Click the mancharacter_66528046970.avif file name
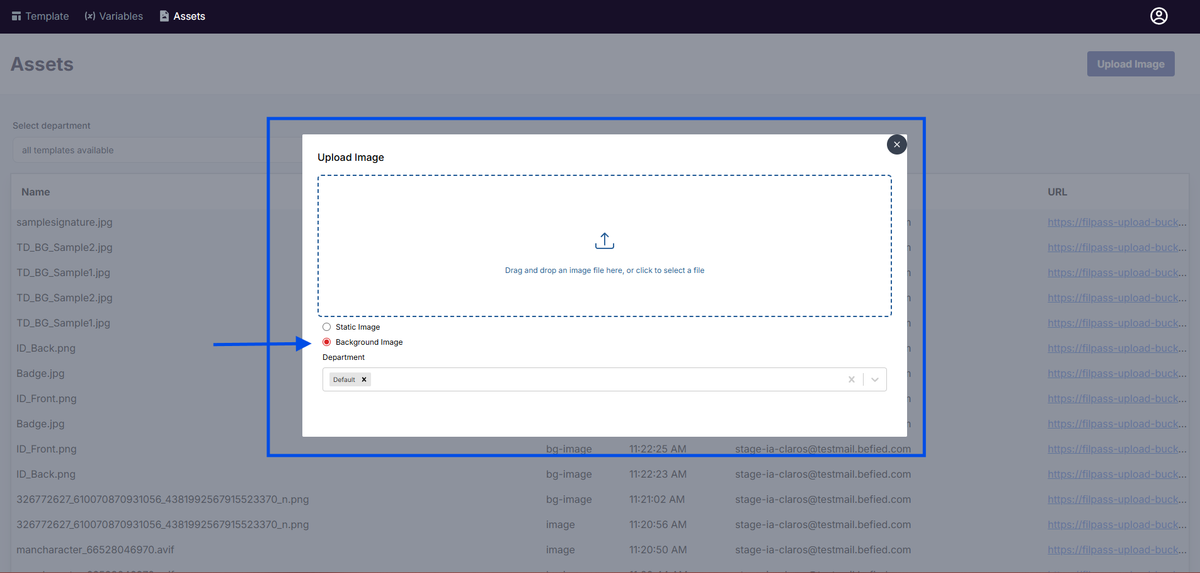 [96, 550]
